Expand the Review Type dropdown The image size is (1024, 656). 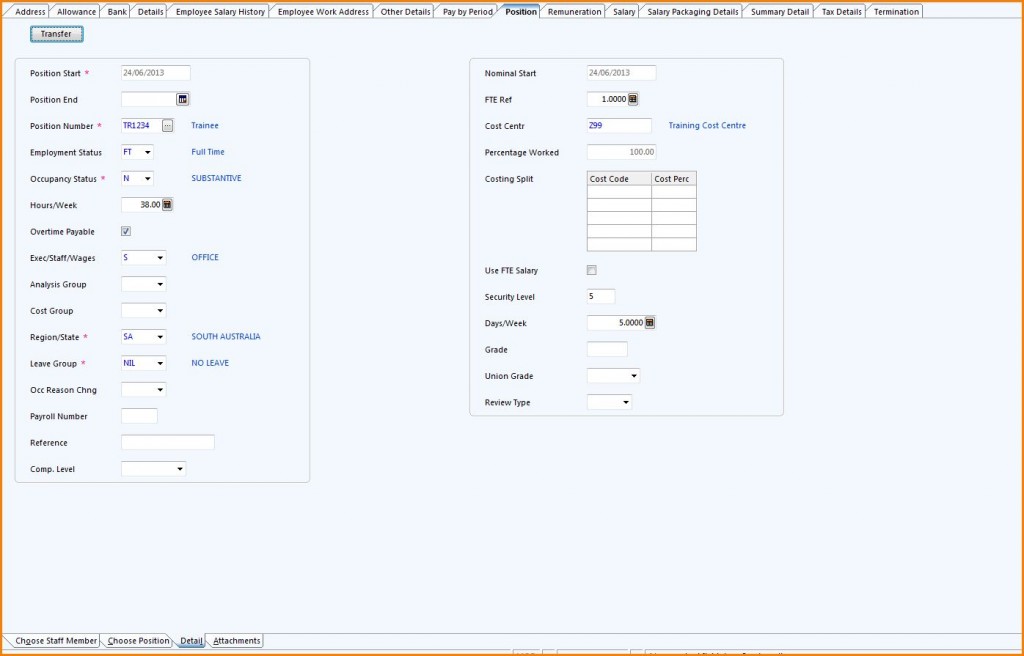pos(628,402)
